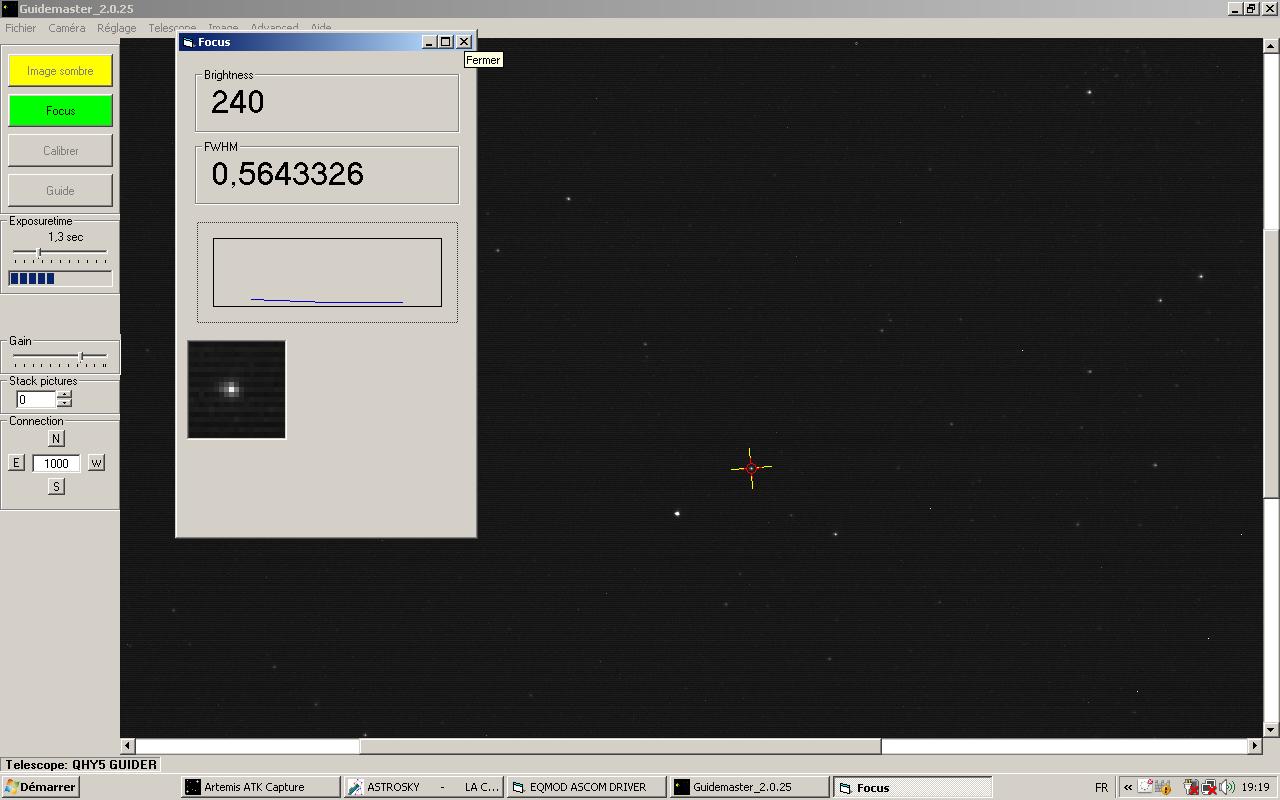The height and width of the screenshot is (800, 1280).
Task: Click the zoomed star preview thumbnail
Action: coord(237,389)
